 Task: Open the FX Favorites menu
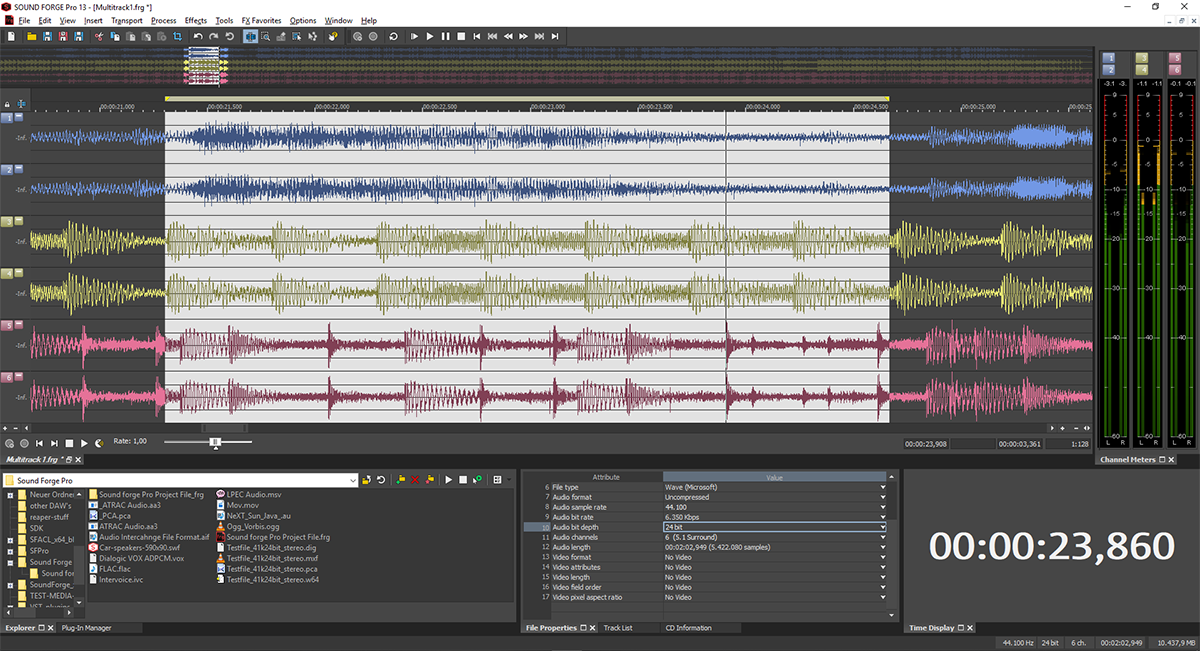pyautogui.click(x=262, y=20)
